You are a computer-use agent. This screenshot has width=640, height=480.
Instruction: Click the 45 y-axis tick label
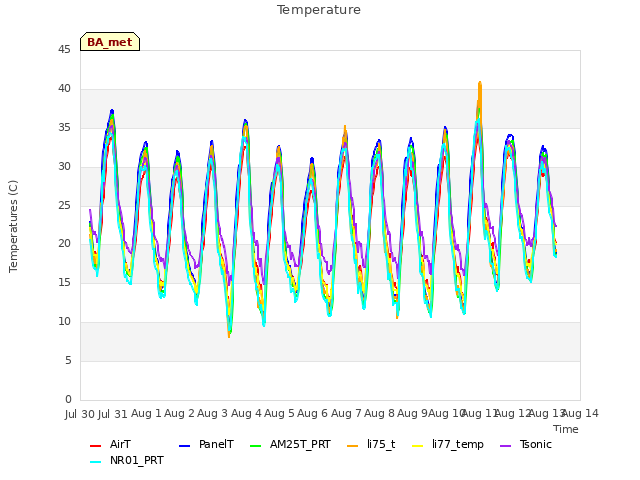click(64, 49)
